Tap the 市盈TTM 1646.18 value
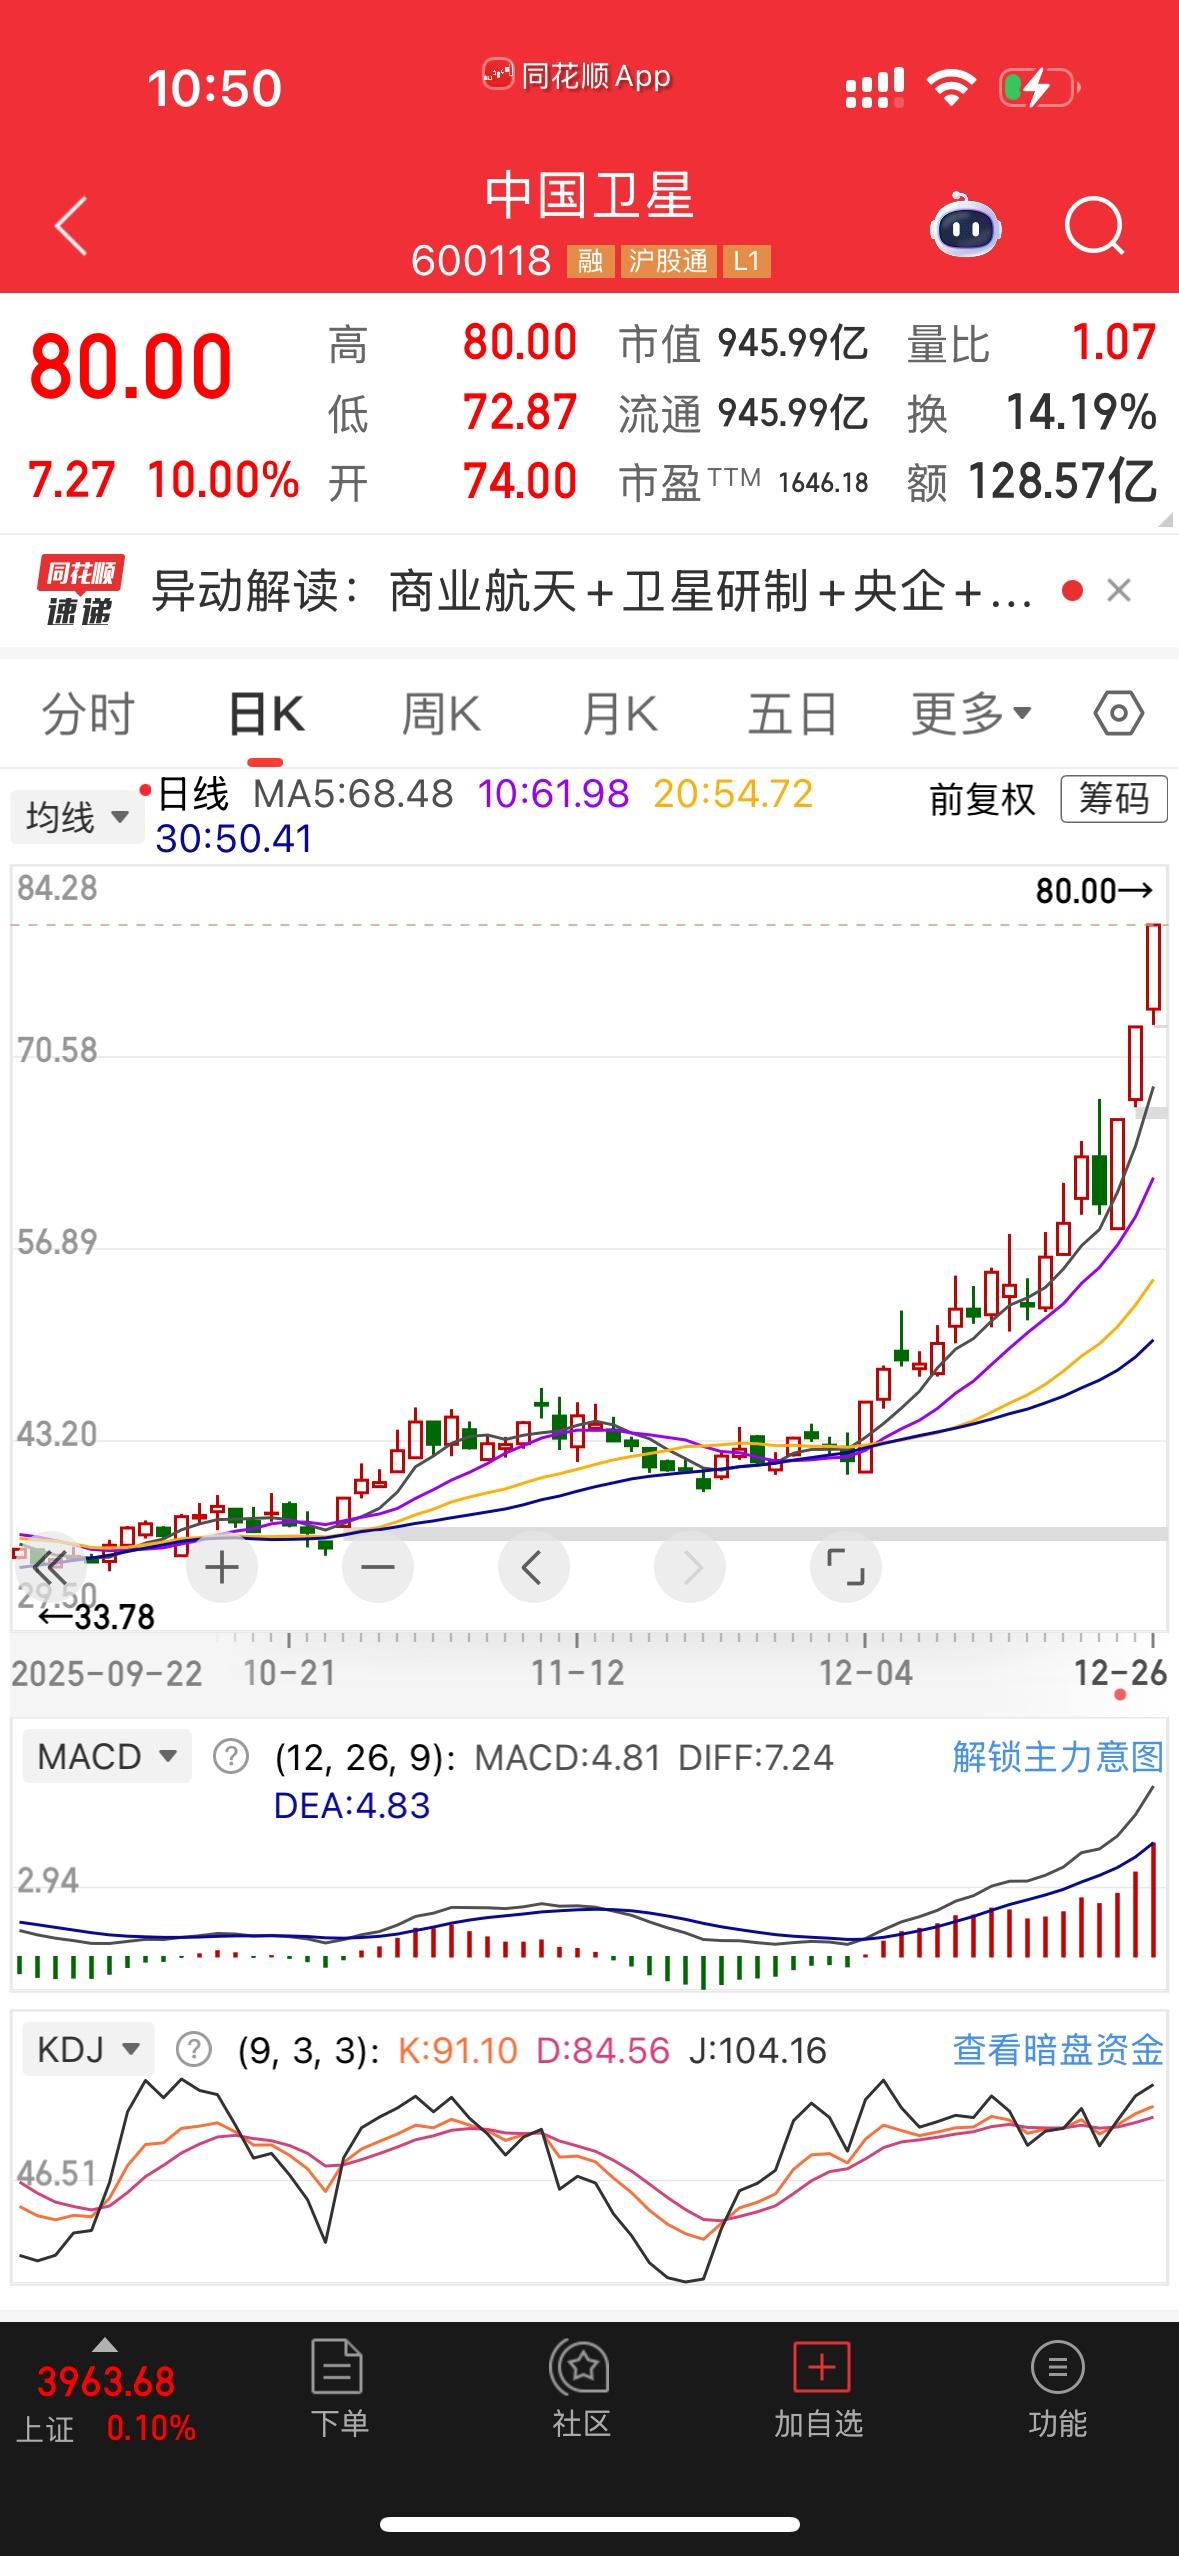Viewport: 1179px width, 2556px height. (x=744, y=482)
